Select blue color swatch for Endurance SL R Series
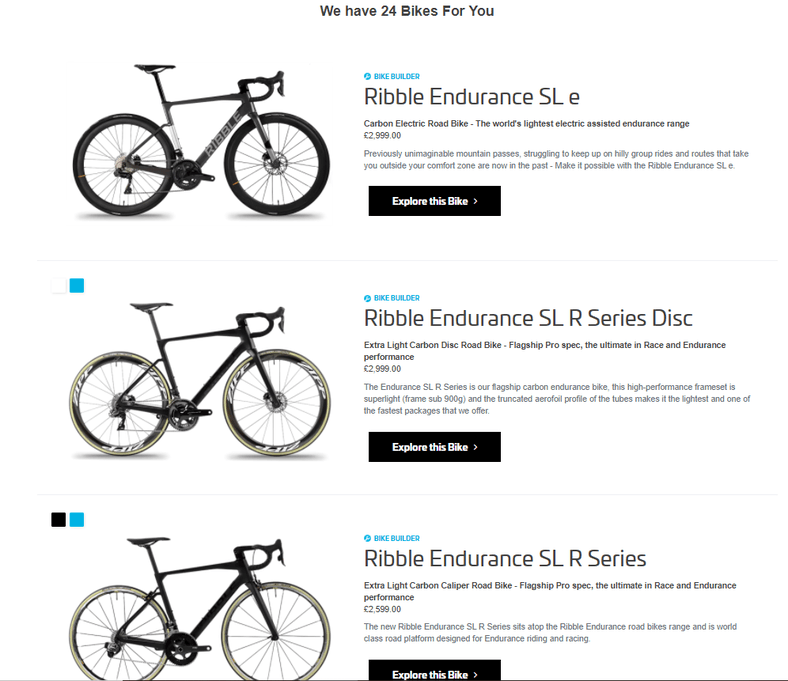Image resolution: width=788 pixels, height=681 pixels. tap(77, 520)
